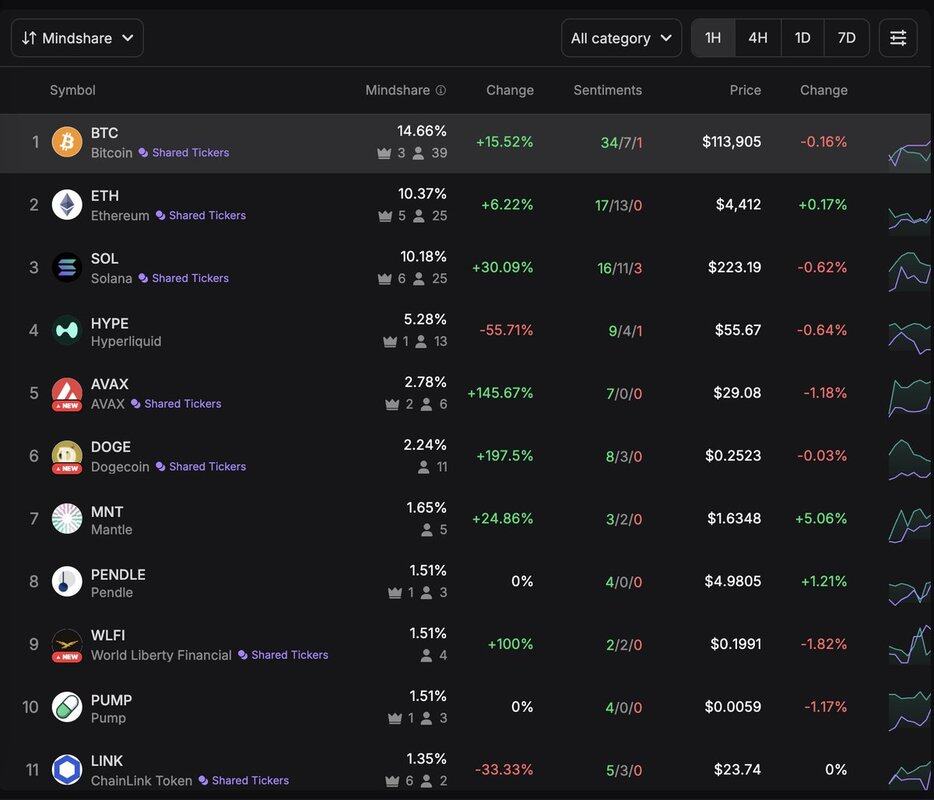The image size is (934, 800).
Task: Click the ChainLink Token logo
Action: tap(67, 770)
